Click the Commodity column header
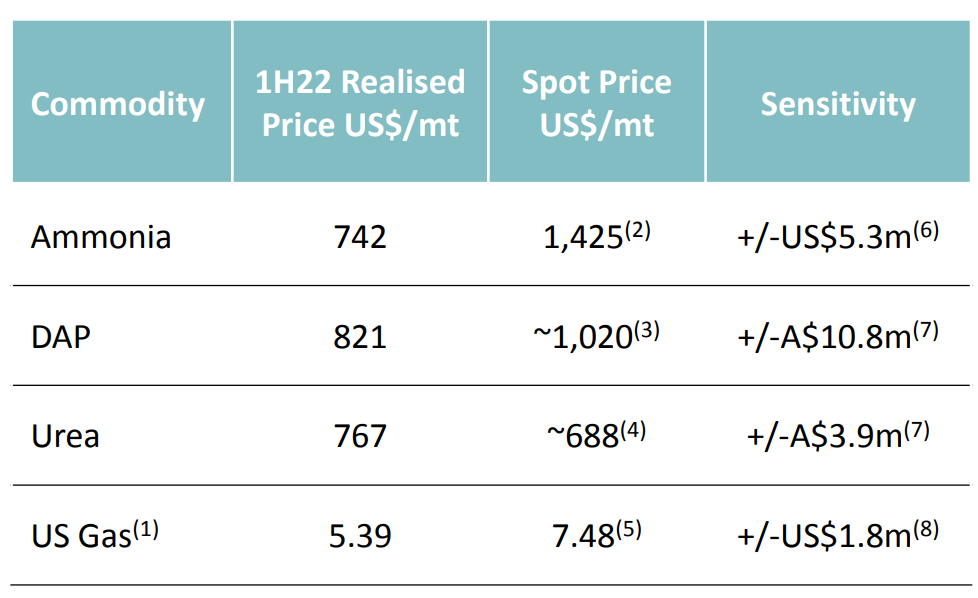 coord(118,104)
